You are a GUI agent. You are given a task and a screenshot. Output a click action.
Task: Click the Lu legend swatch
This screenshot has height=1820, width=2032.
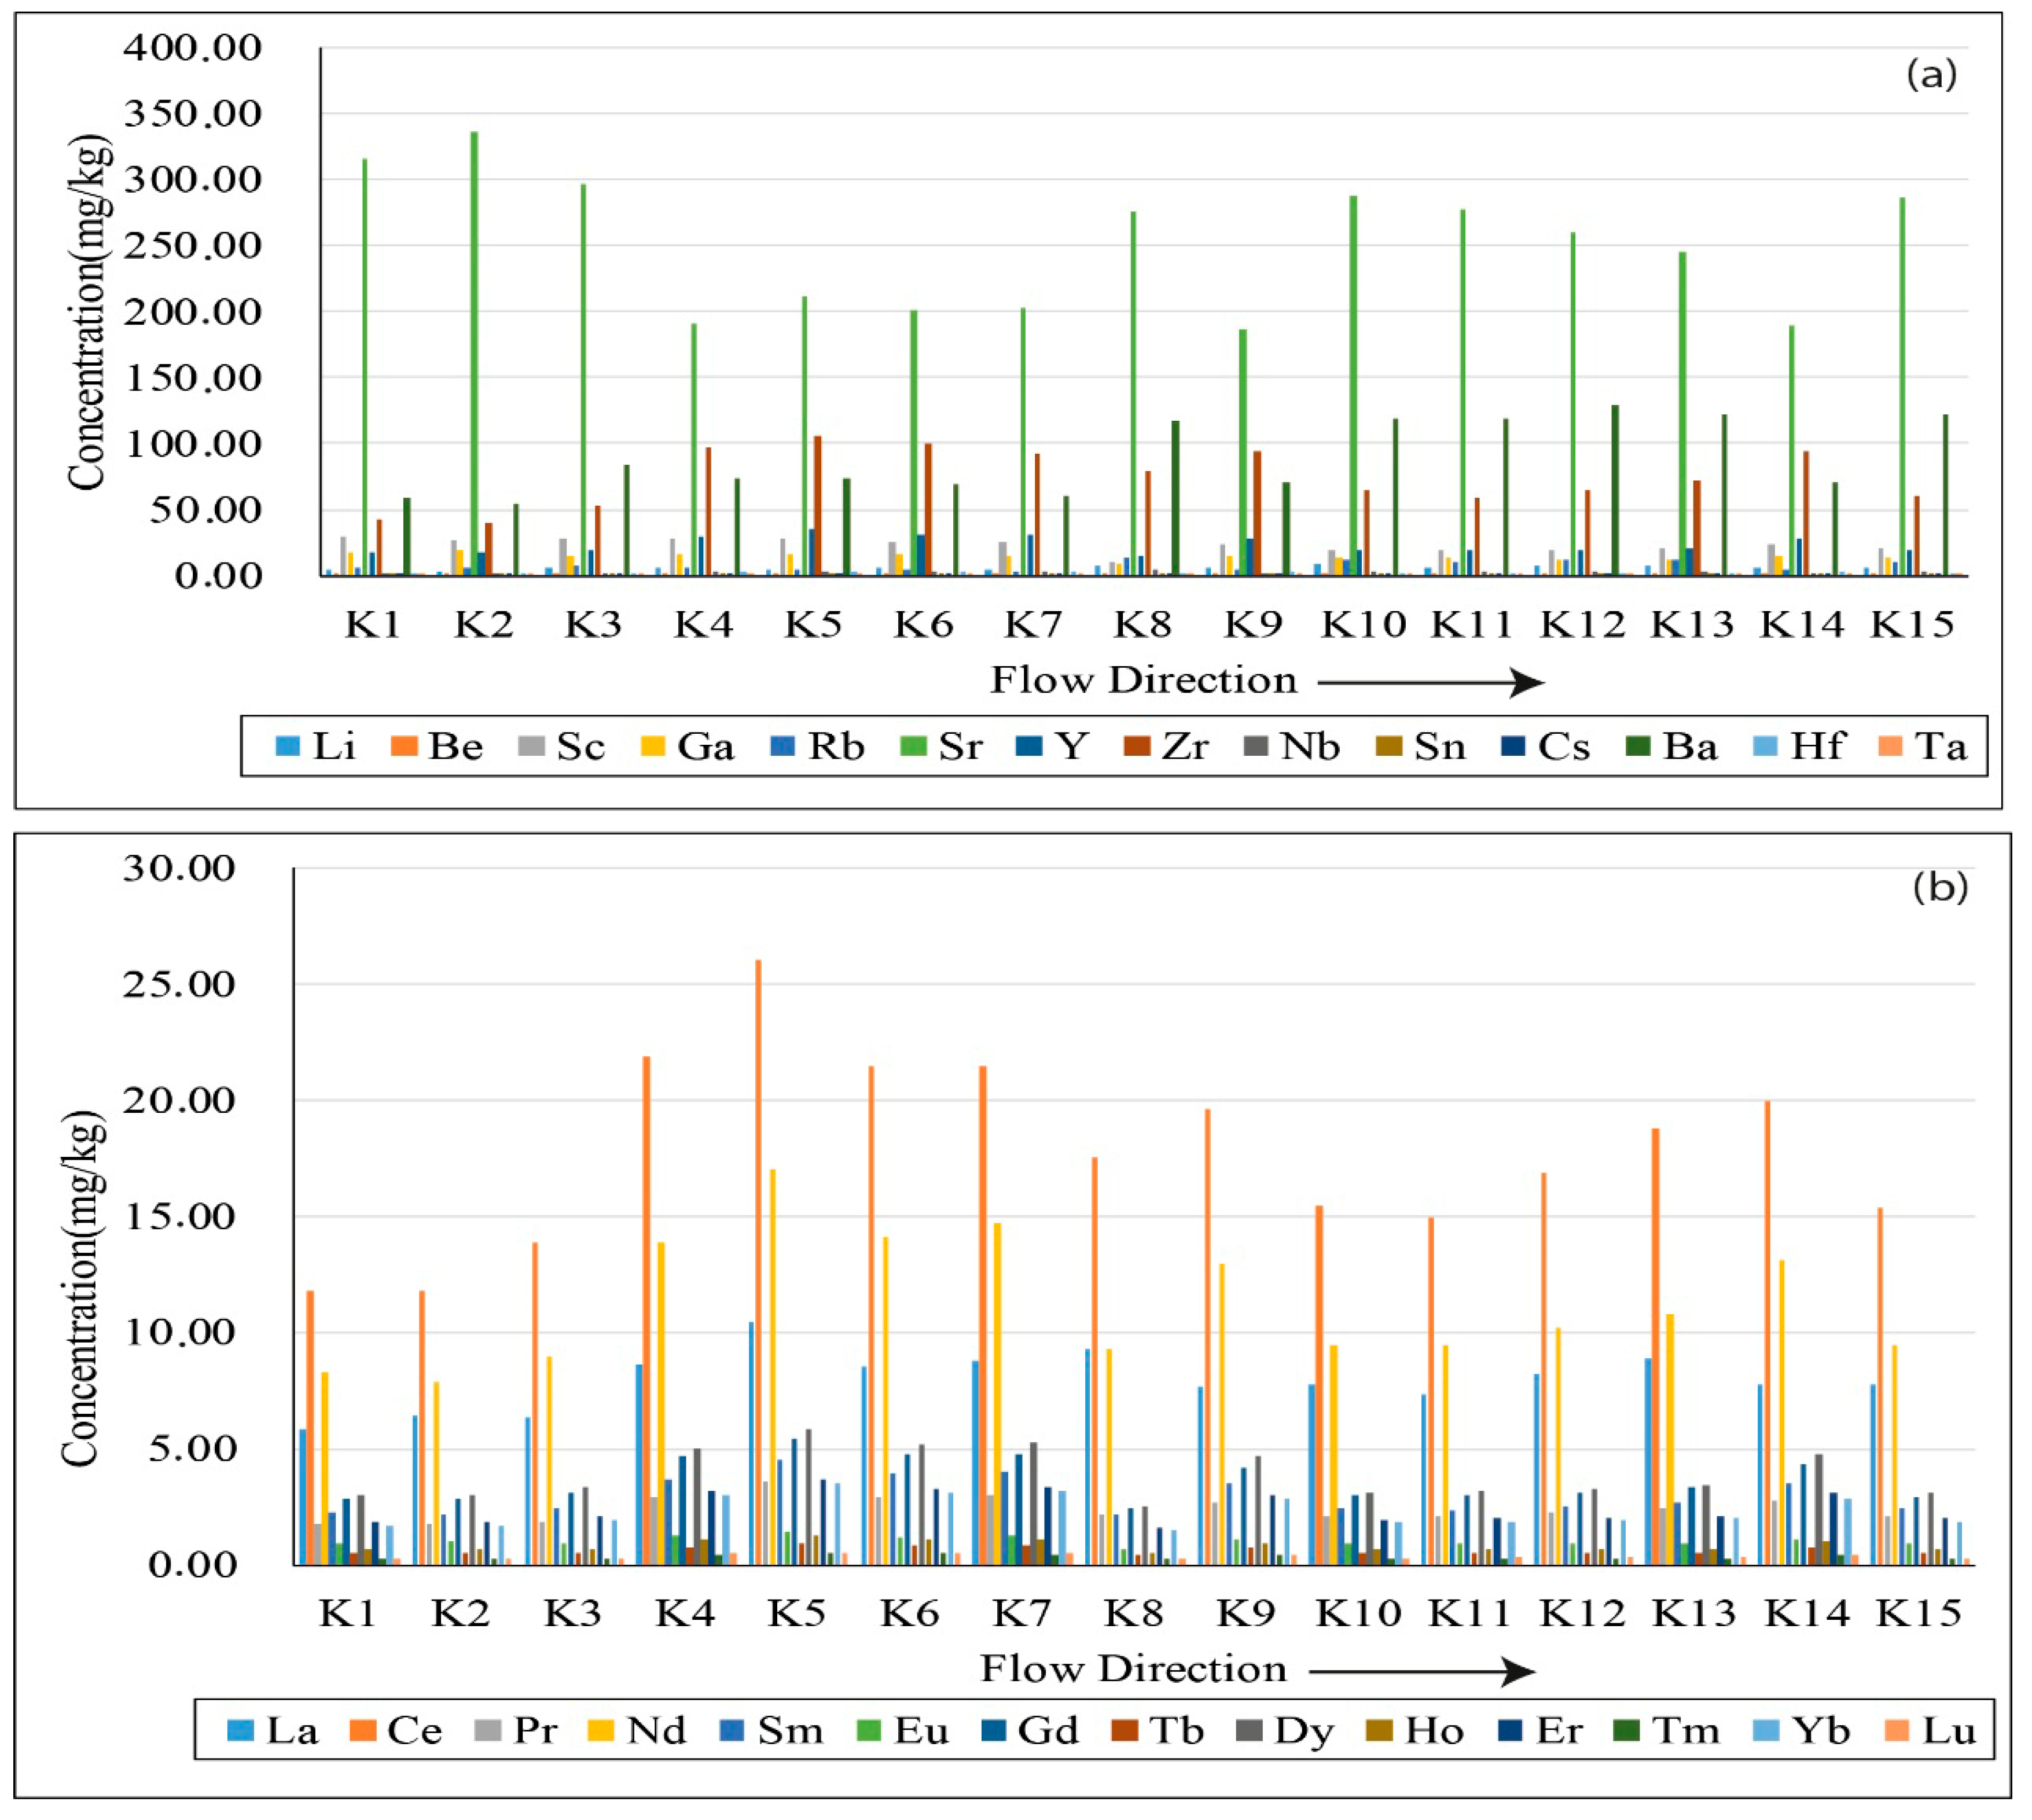pos(1897,1730)
